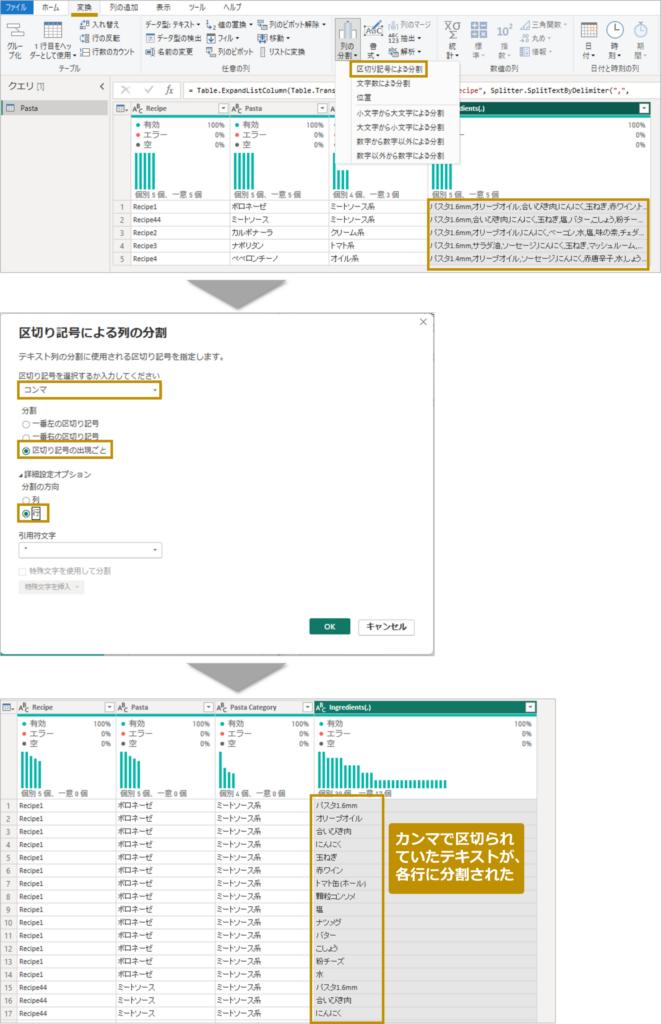Select the Pasta query in the queries pane
This screenshot has height=1024, width=661.
[30, 108]
